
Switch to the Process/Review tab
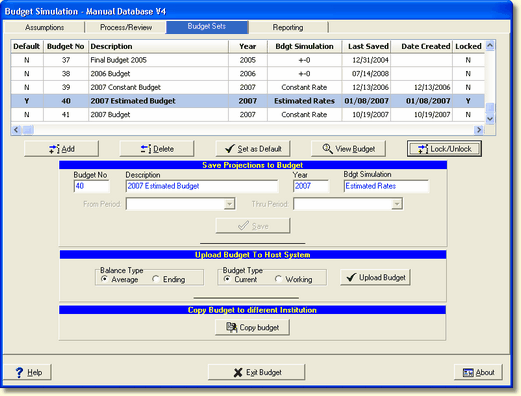point(126,27)
